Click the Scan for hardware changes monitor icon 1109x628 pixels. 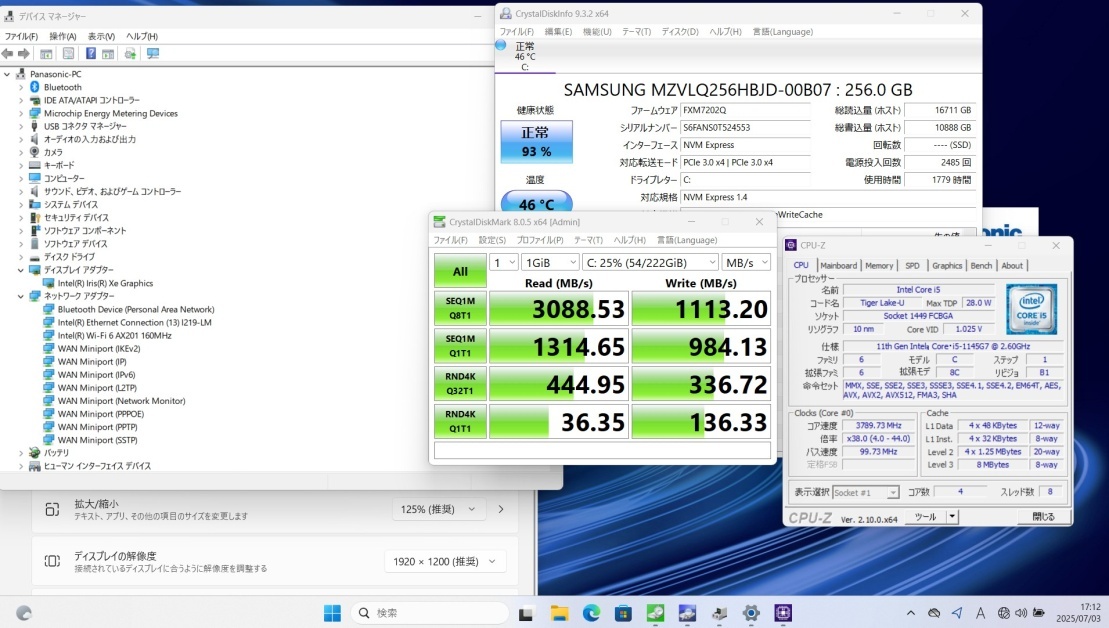[x=153, y=54]
